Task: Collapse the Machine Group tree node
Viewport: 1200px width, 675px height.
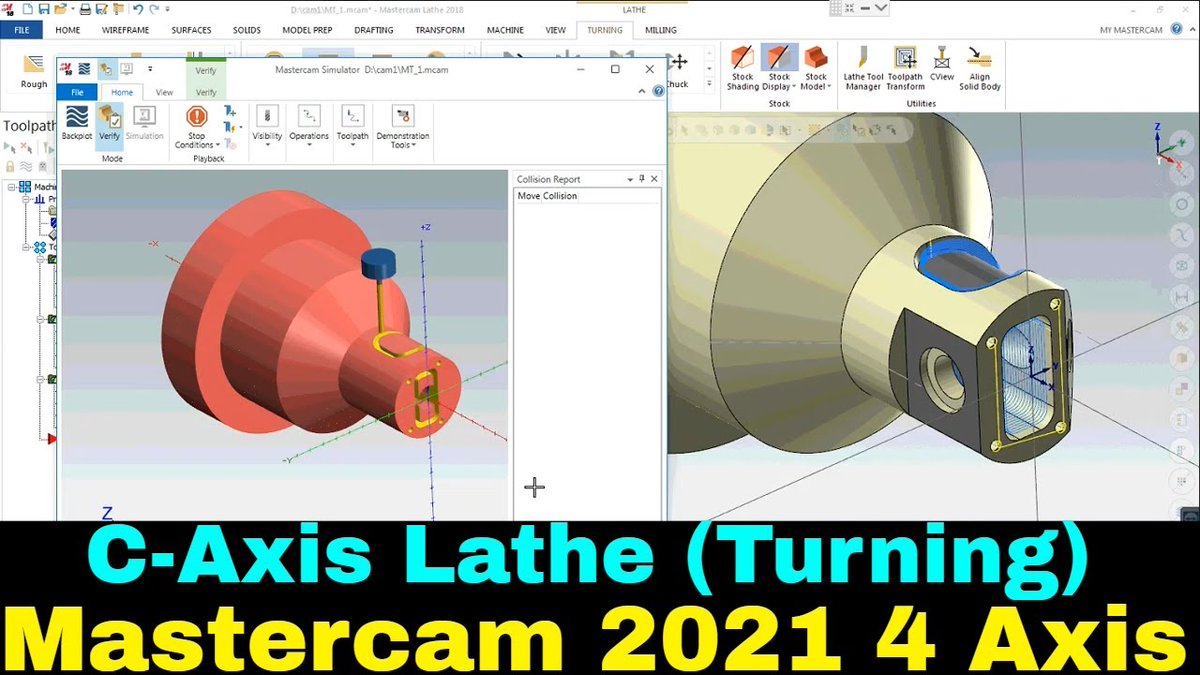Action: click(11, 187)
